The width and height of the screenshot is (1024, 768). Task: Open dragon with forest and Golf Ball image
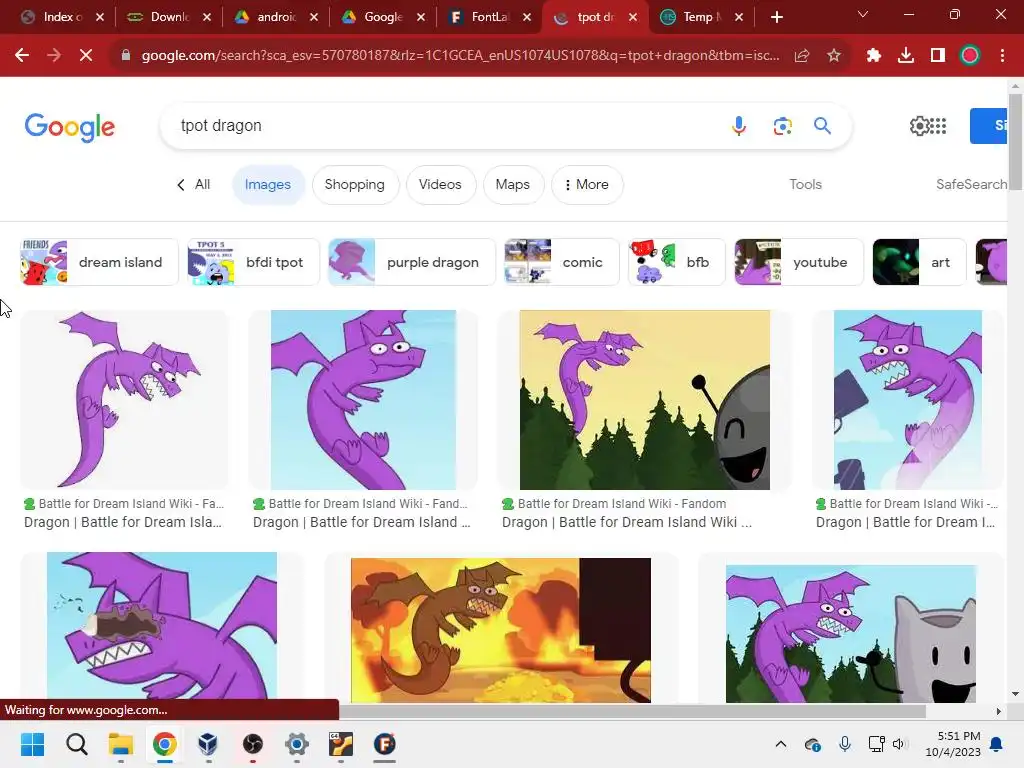coord(645,400)
